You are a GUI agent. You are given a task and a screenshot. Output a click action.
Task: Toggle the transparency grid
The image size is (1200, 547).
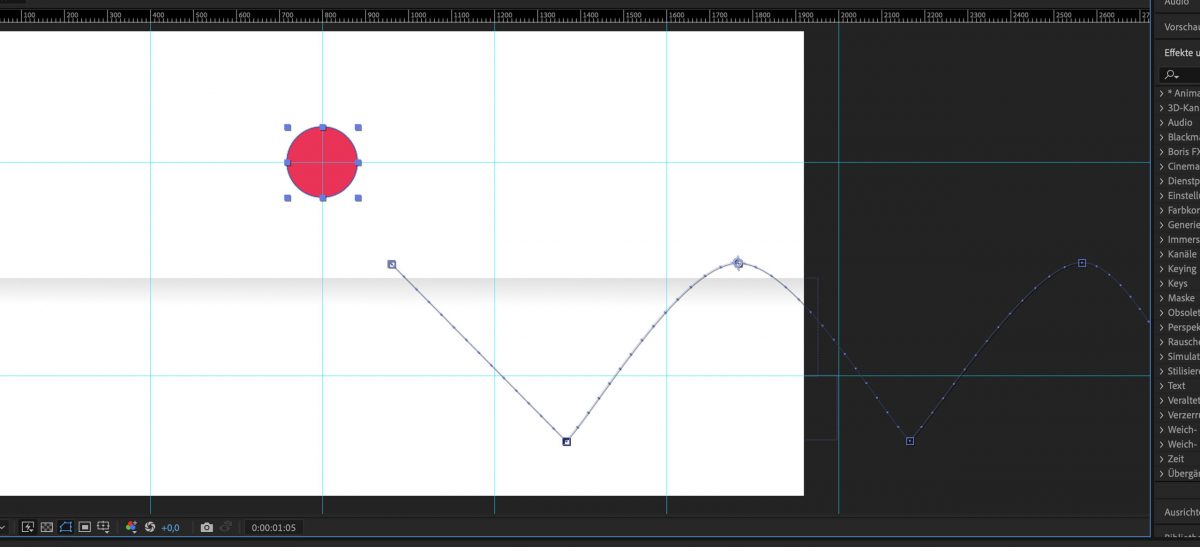point(46,527)
